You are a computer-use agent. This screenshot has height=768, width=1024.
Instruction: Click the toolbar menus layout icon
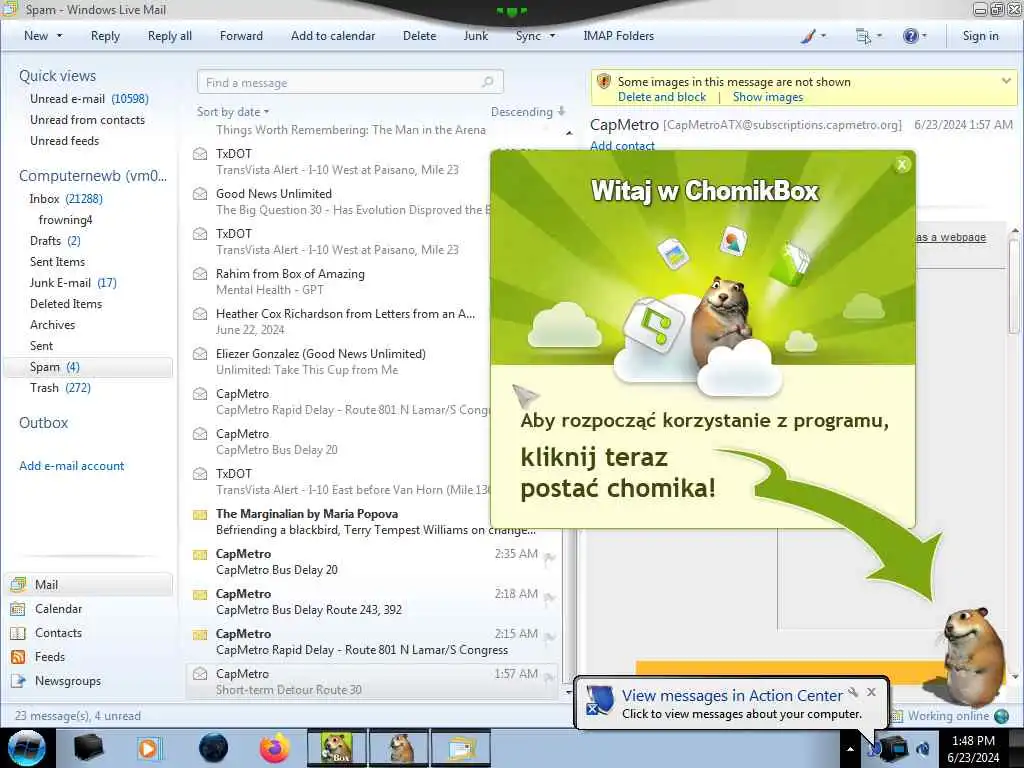(x=863, y=36)
